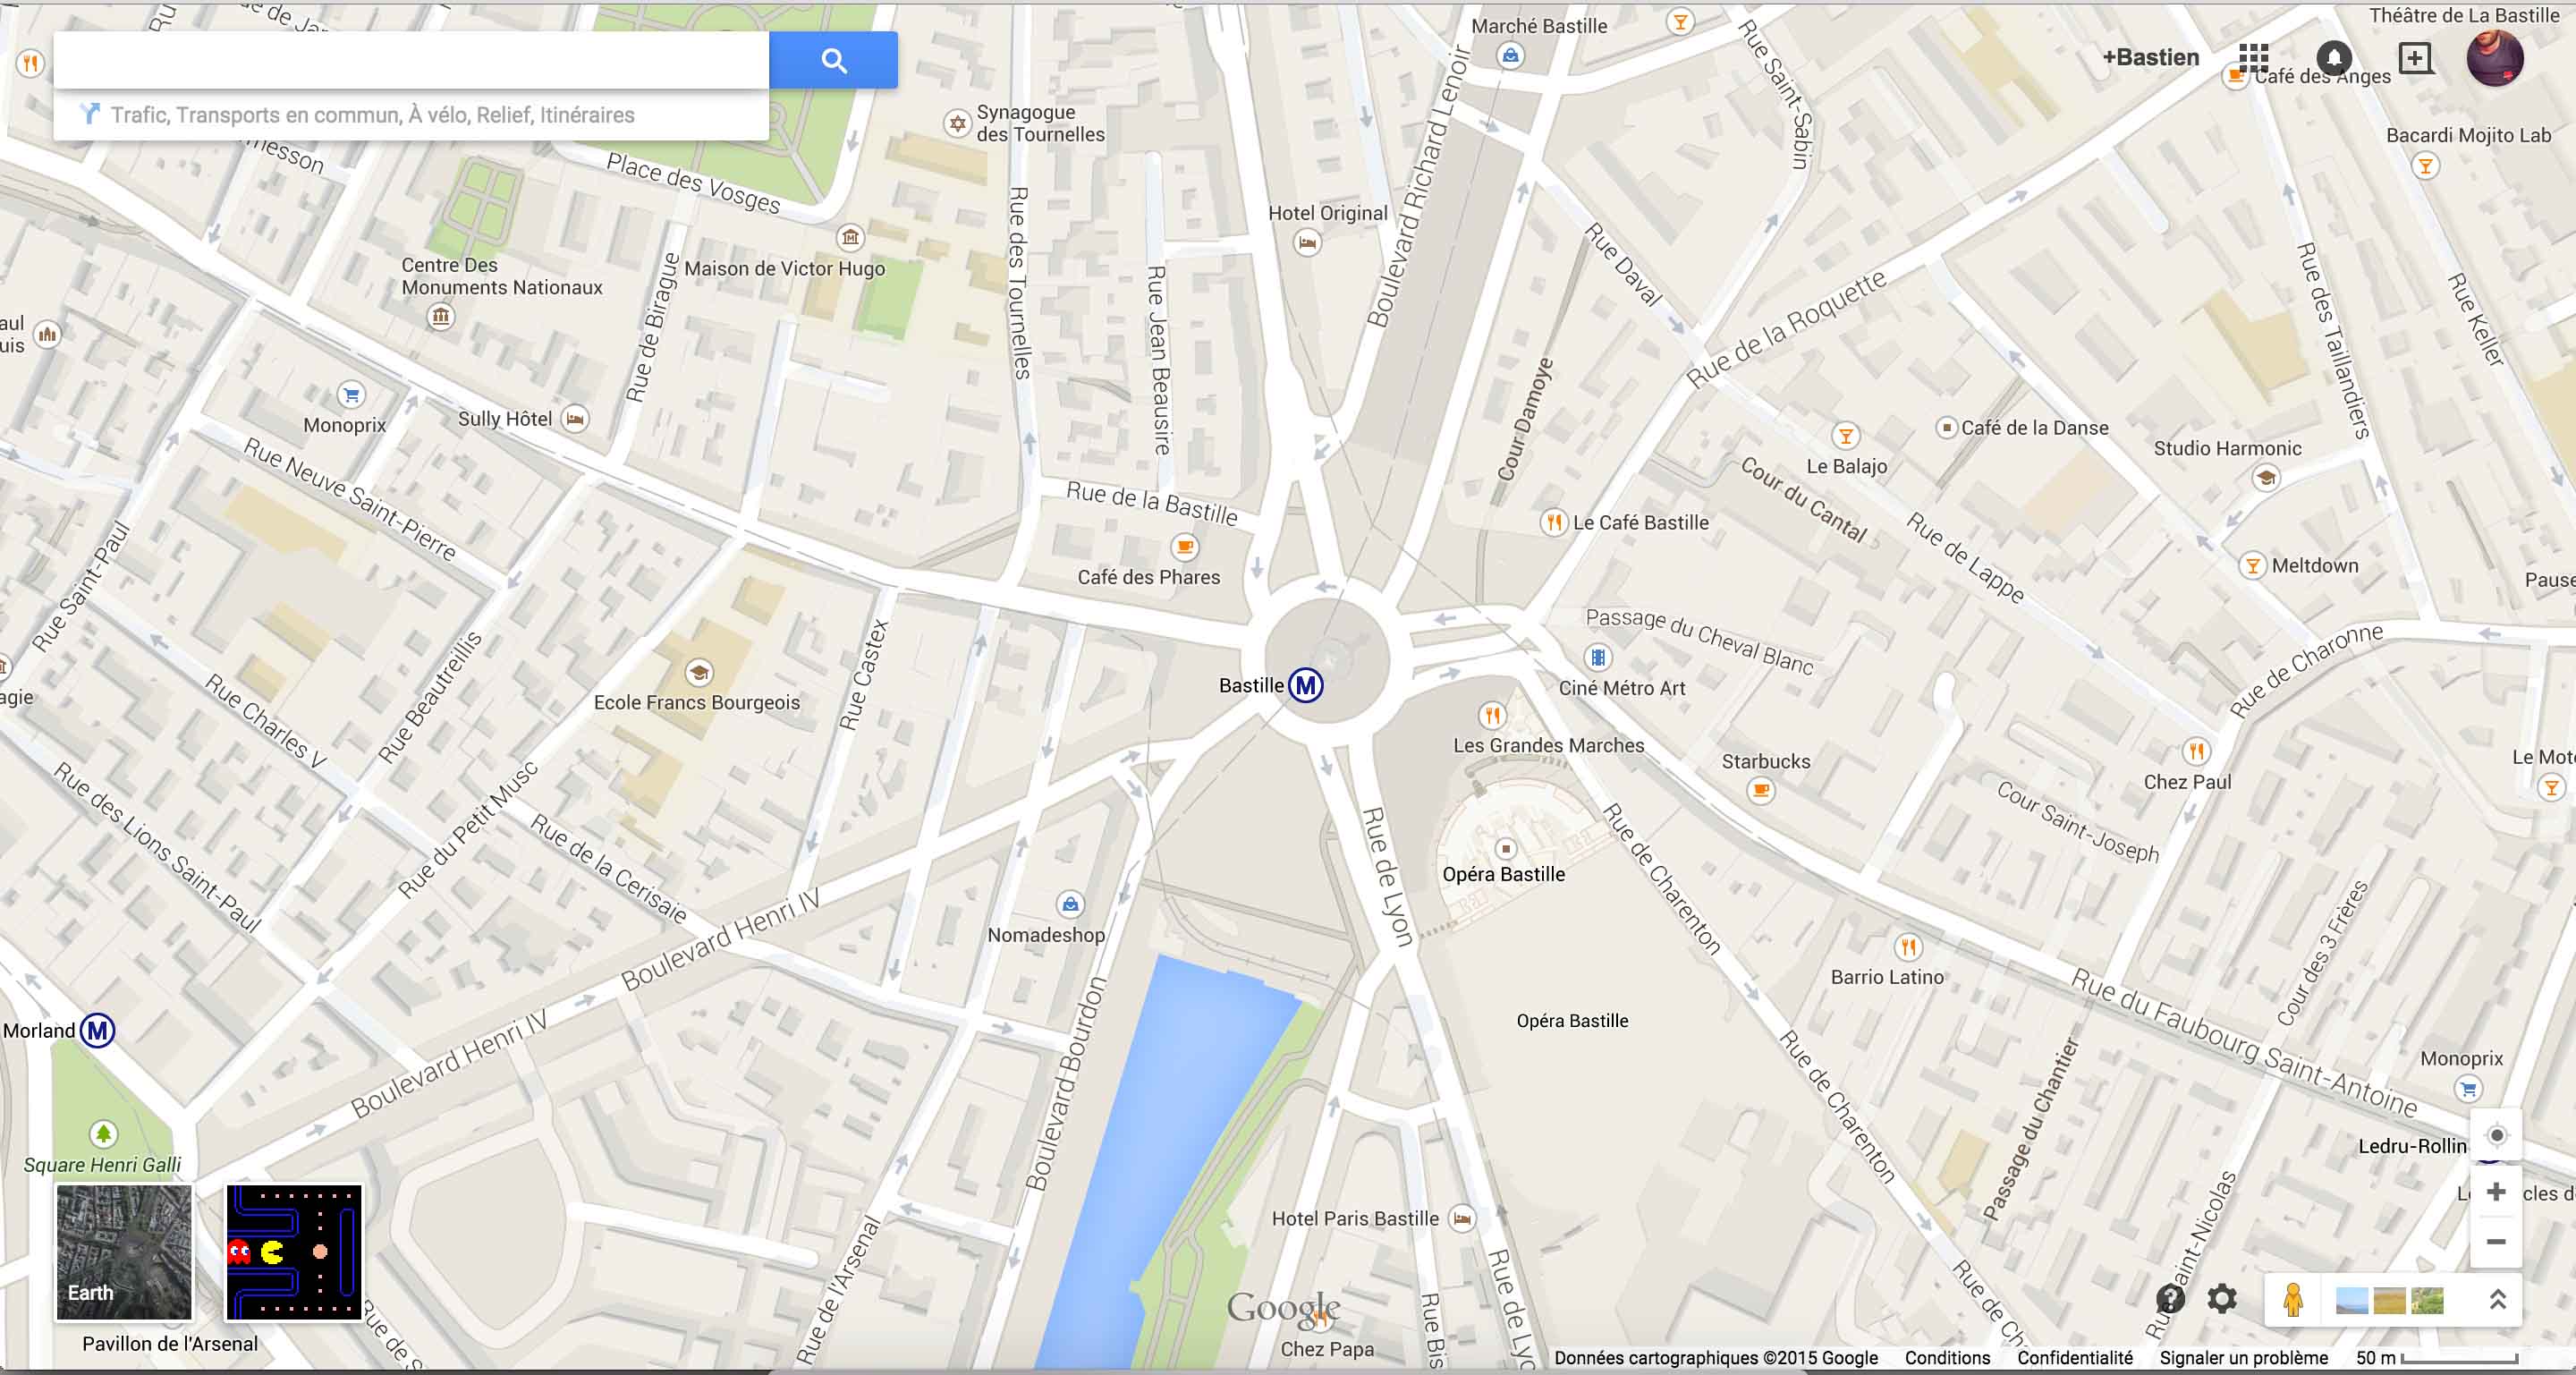Open the Google apps grid
Screen dimensions: 2576x1375
(x=2253, y=58)
